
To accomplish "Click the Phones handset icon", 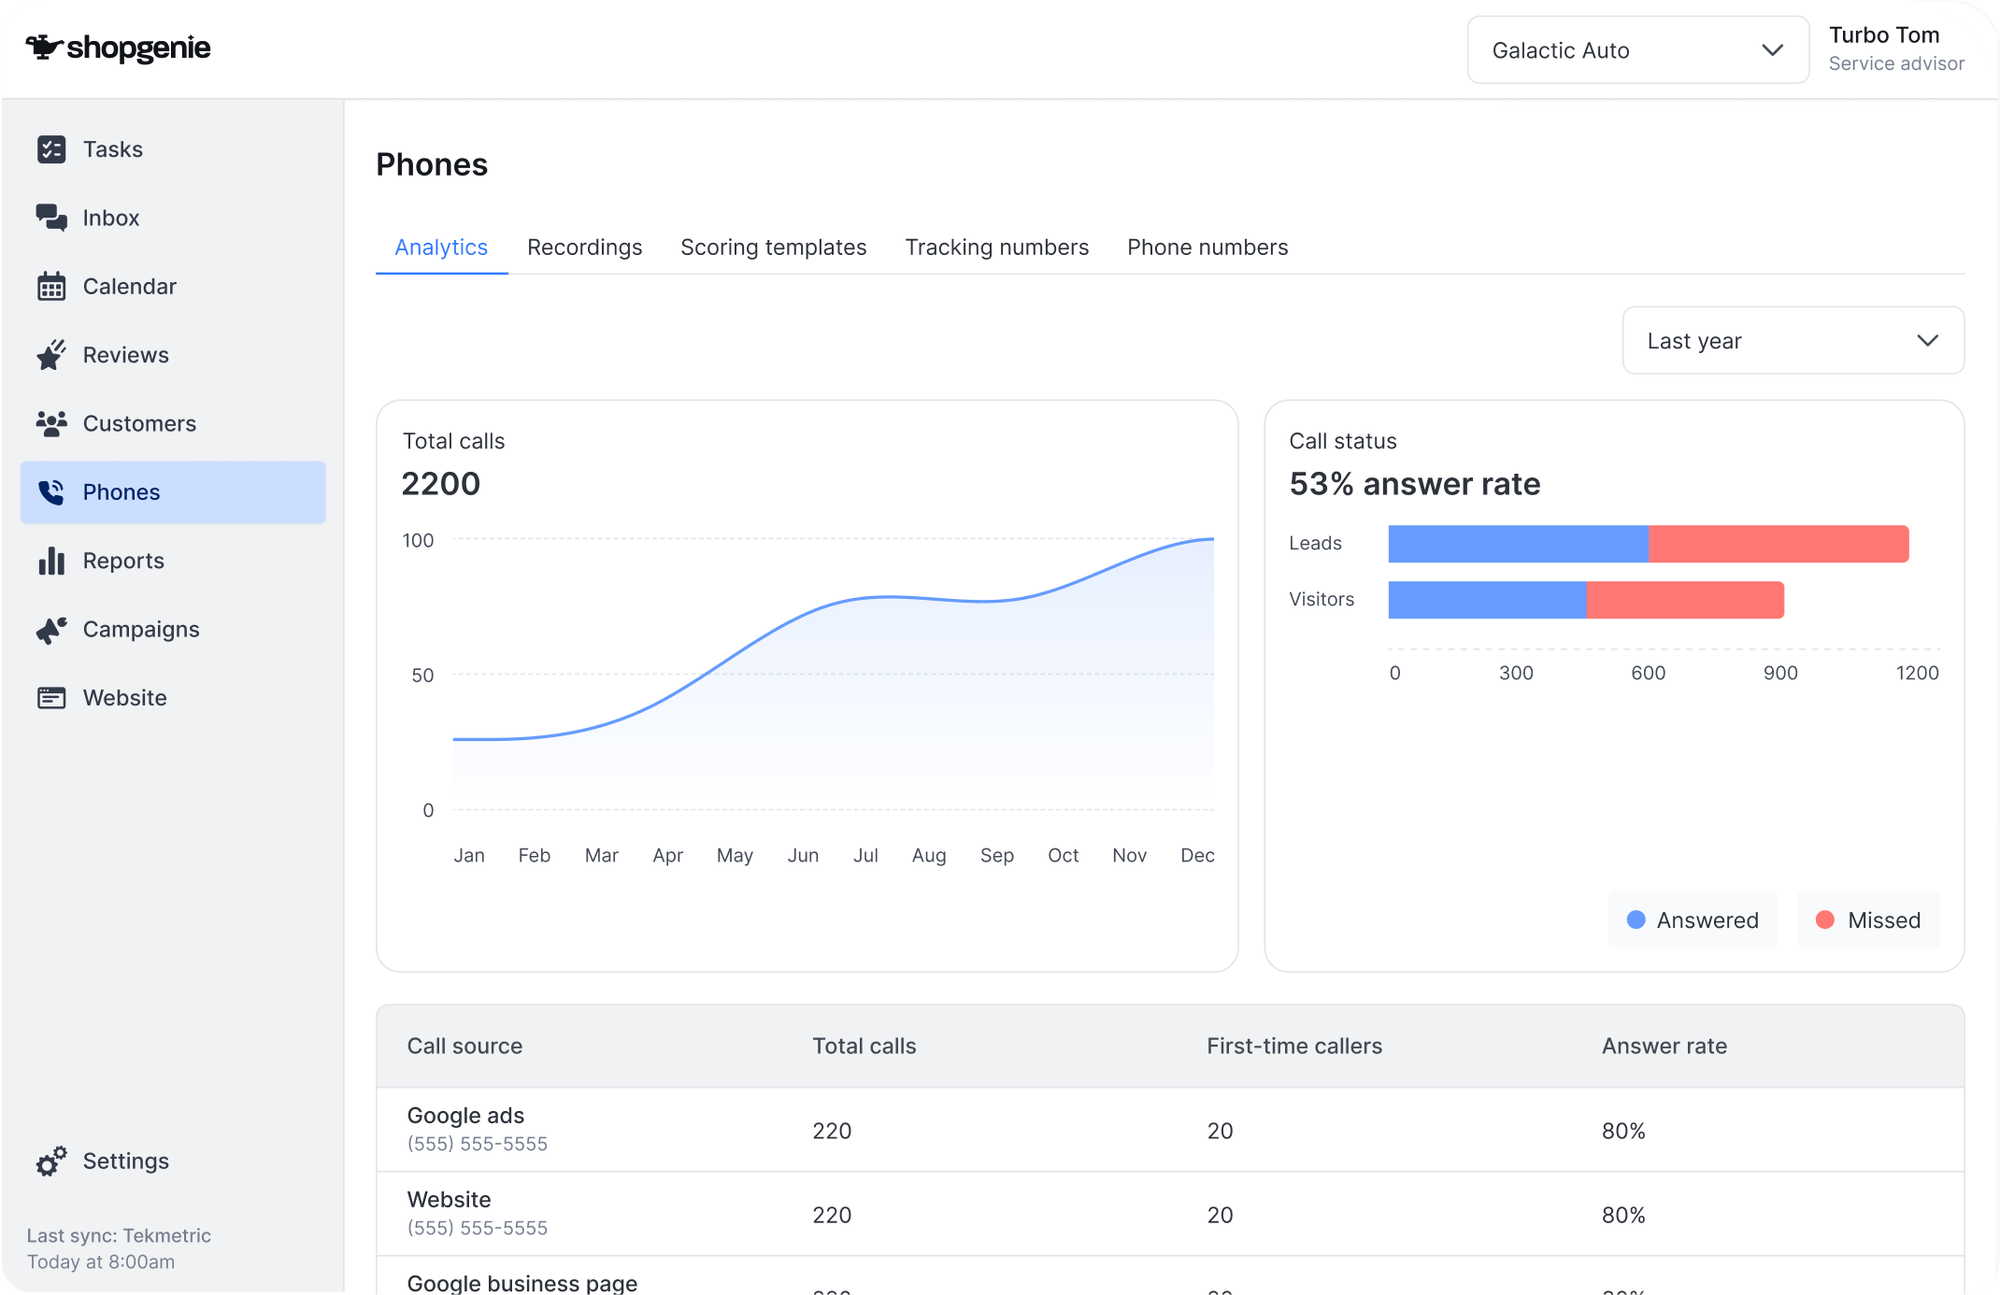I will click(51, 491).
